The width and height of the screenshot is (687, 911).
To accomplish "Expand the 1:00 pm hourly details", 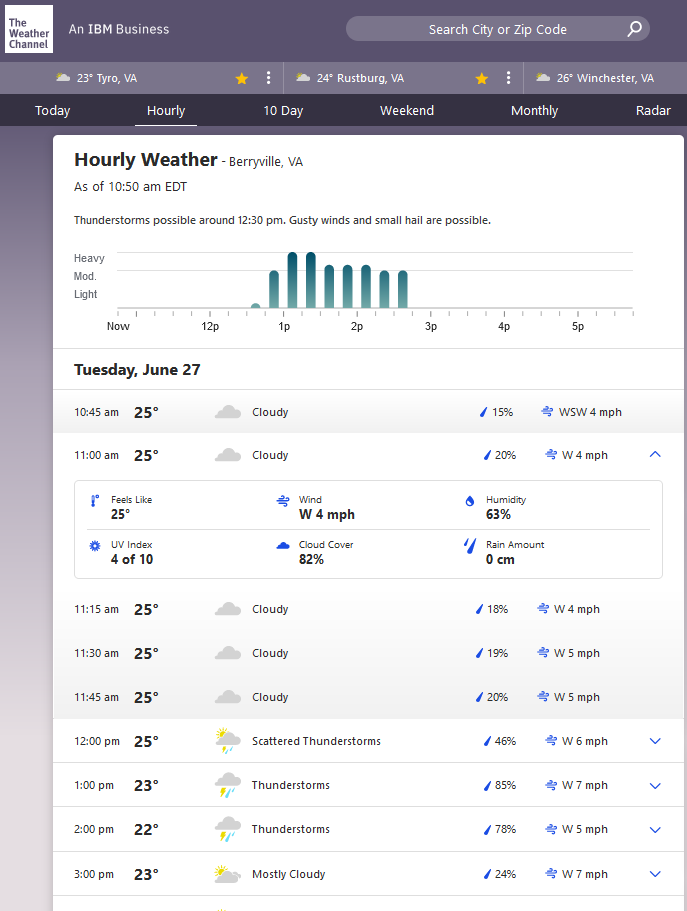I will [655, 786].
